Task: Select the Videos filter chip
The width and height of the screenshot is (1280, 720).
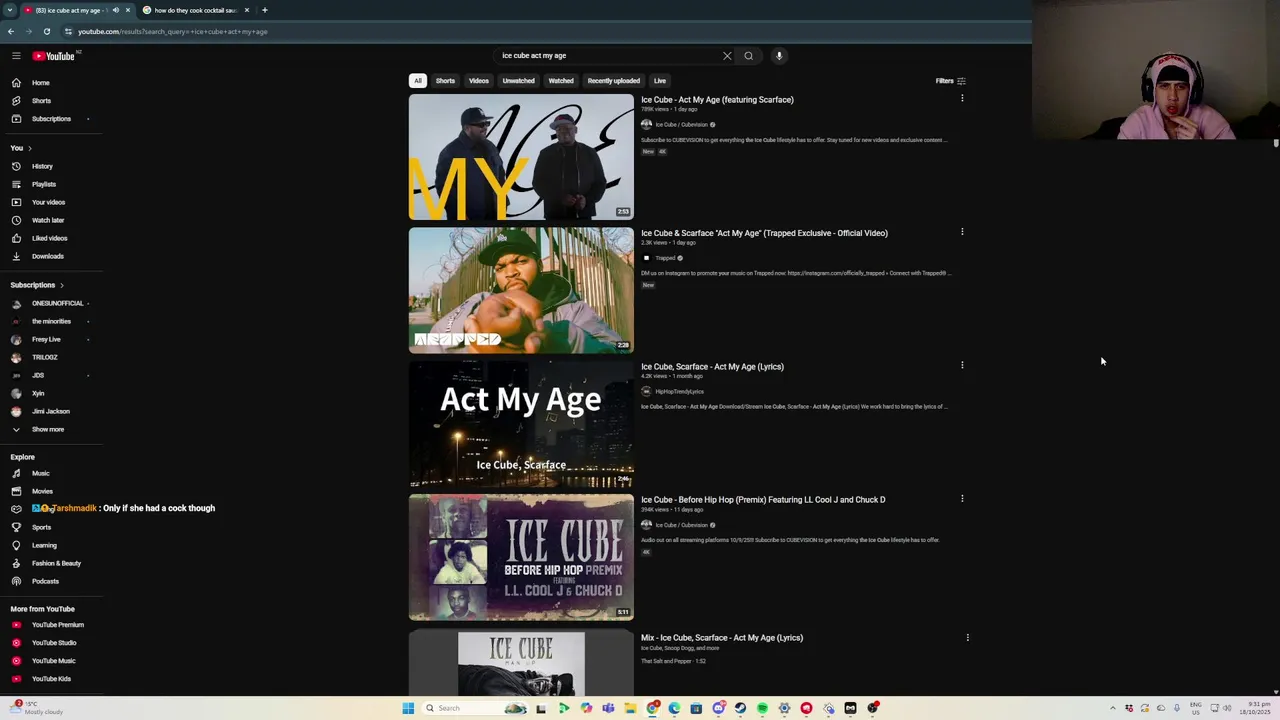Action: click(479, 81)
